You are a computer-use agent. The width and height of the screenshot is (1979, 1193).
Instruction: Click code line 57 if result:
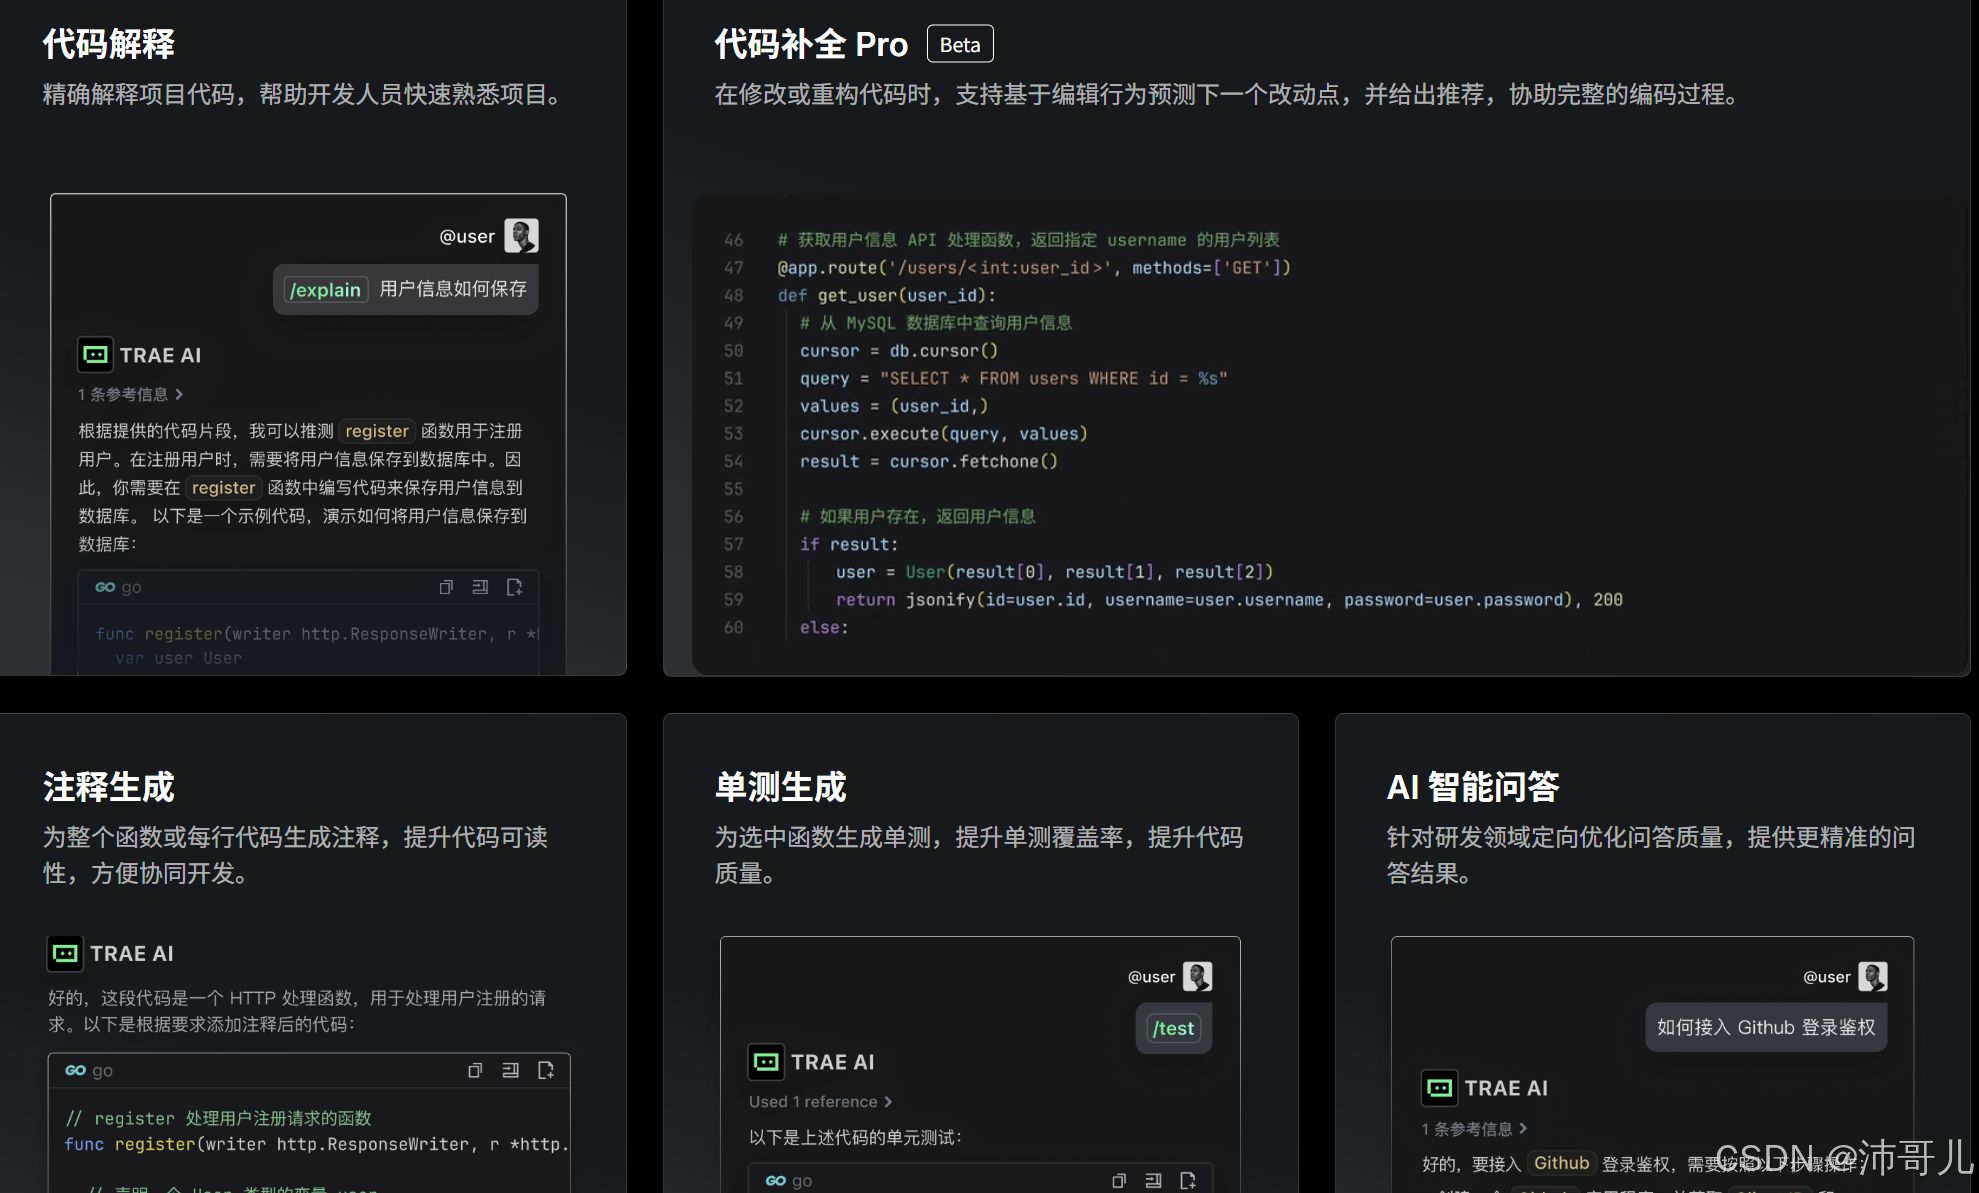pyautogui.click(x=849, y=545)
